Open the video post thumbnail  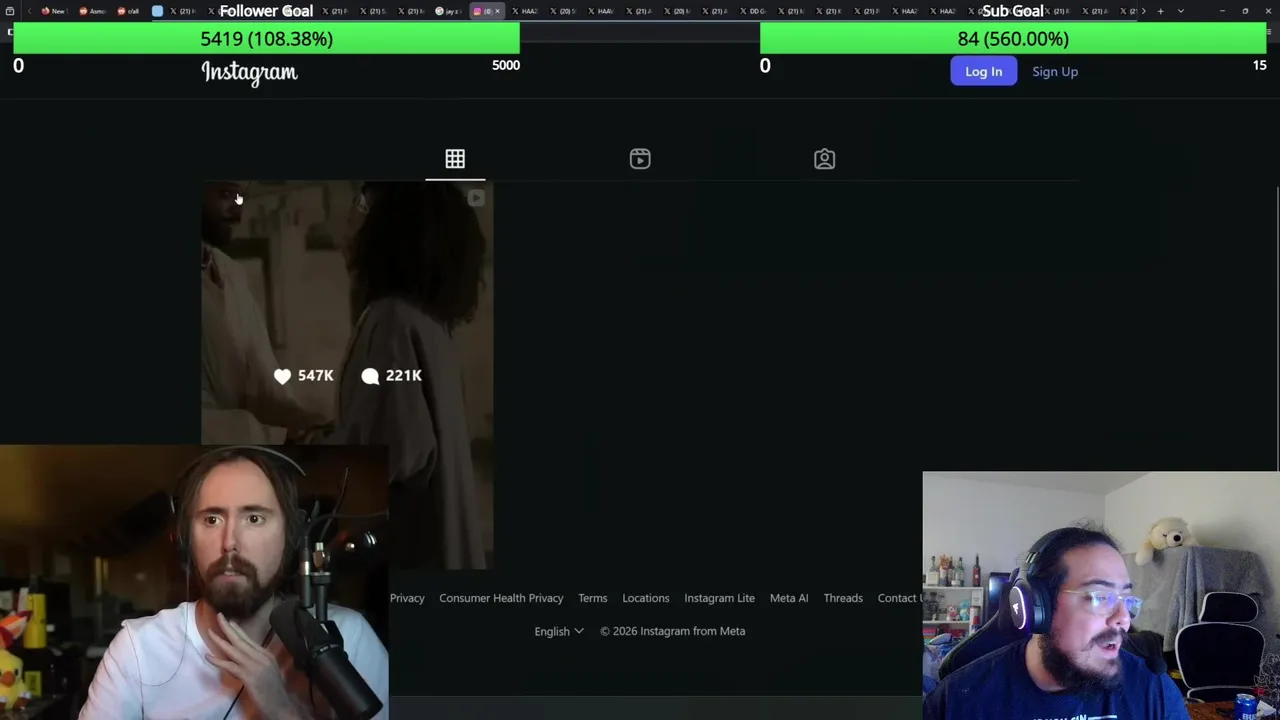click(347, 375)
